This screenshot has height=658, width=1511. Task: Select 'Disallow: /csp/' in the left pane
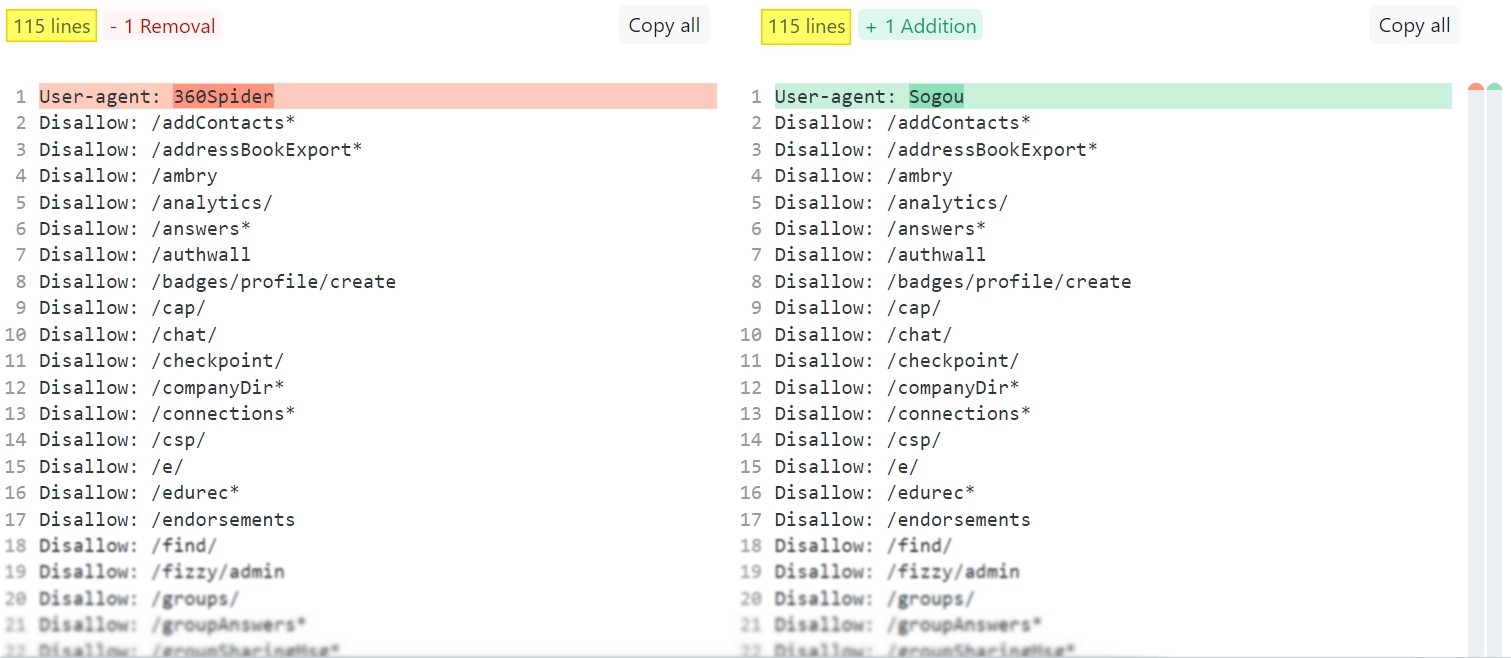[x=122, y=440]
